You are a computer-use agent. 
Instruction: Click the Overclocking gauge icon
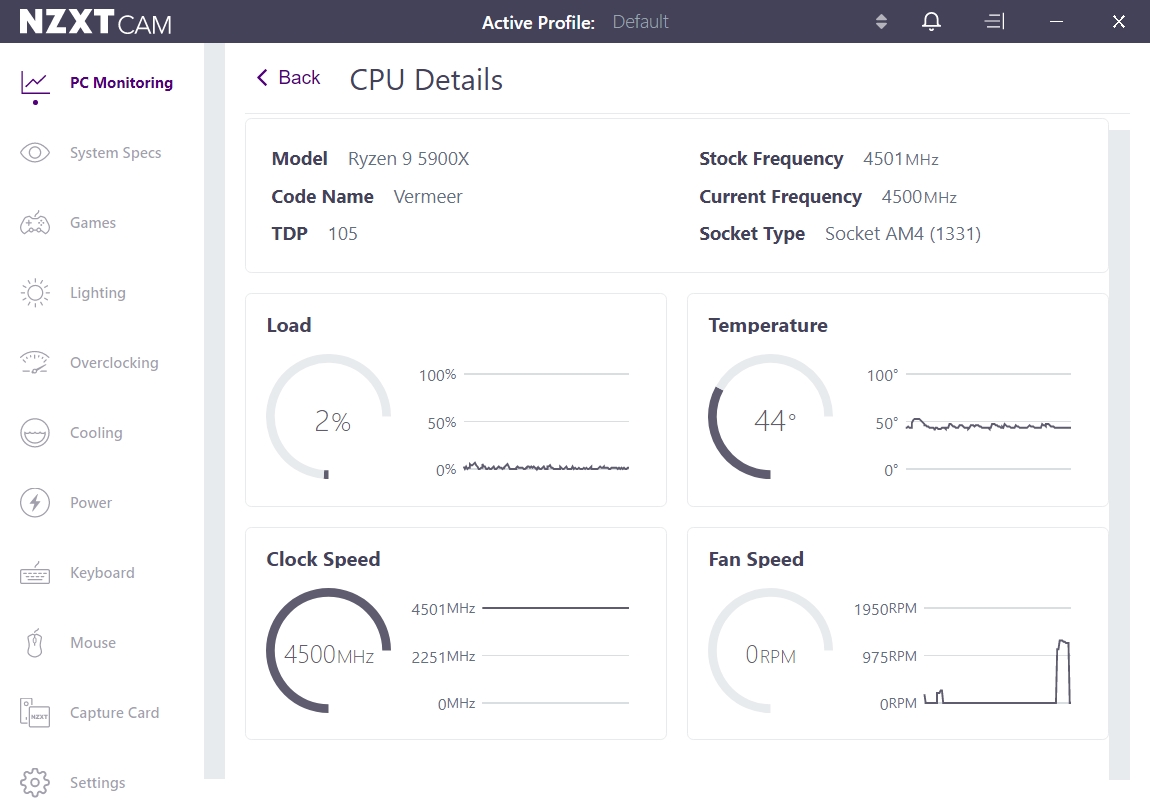[35, 362]
